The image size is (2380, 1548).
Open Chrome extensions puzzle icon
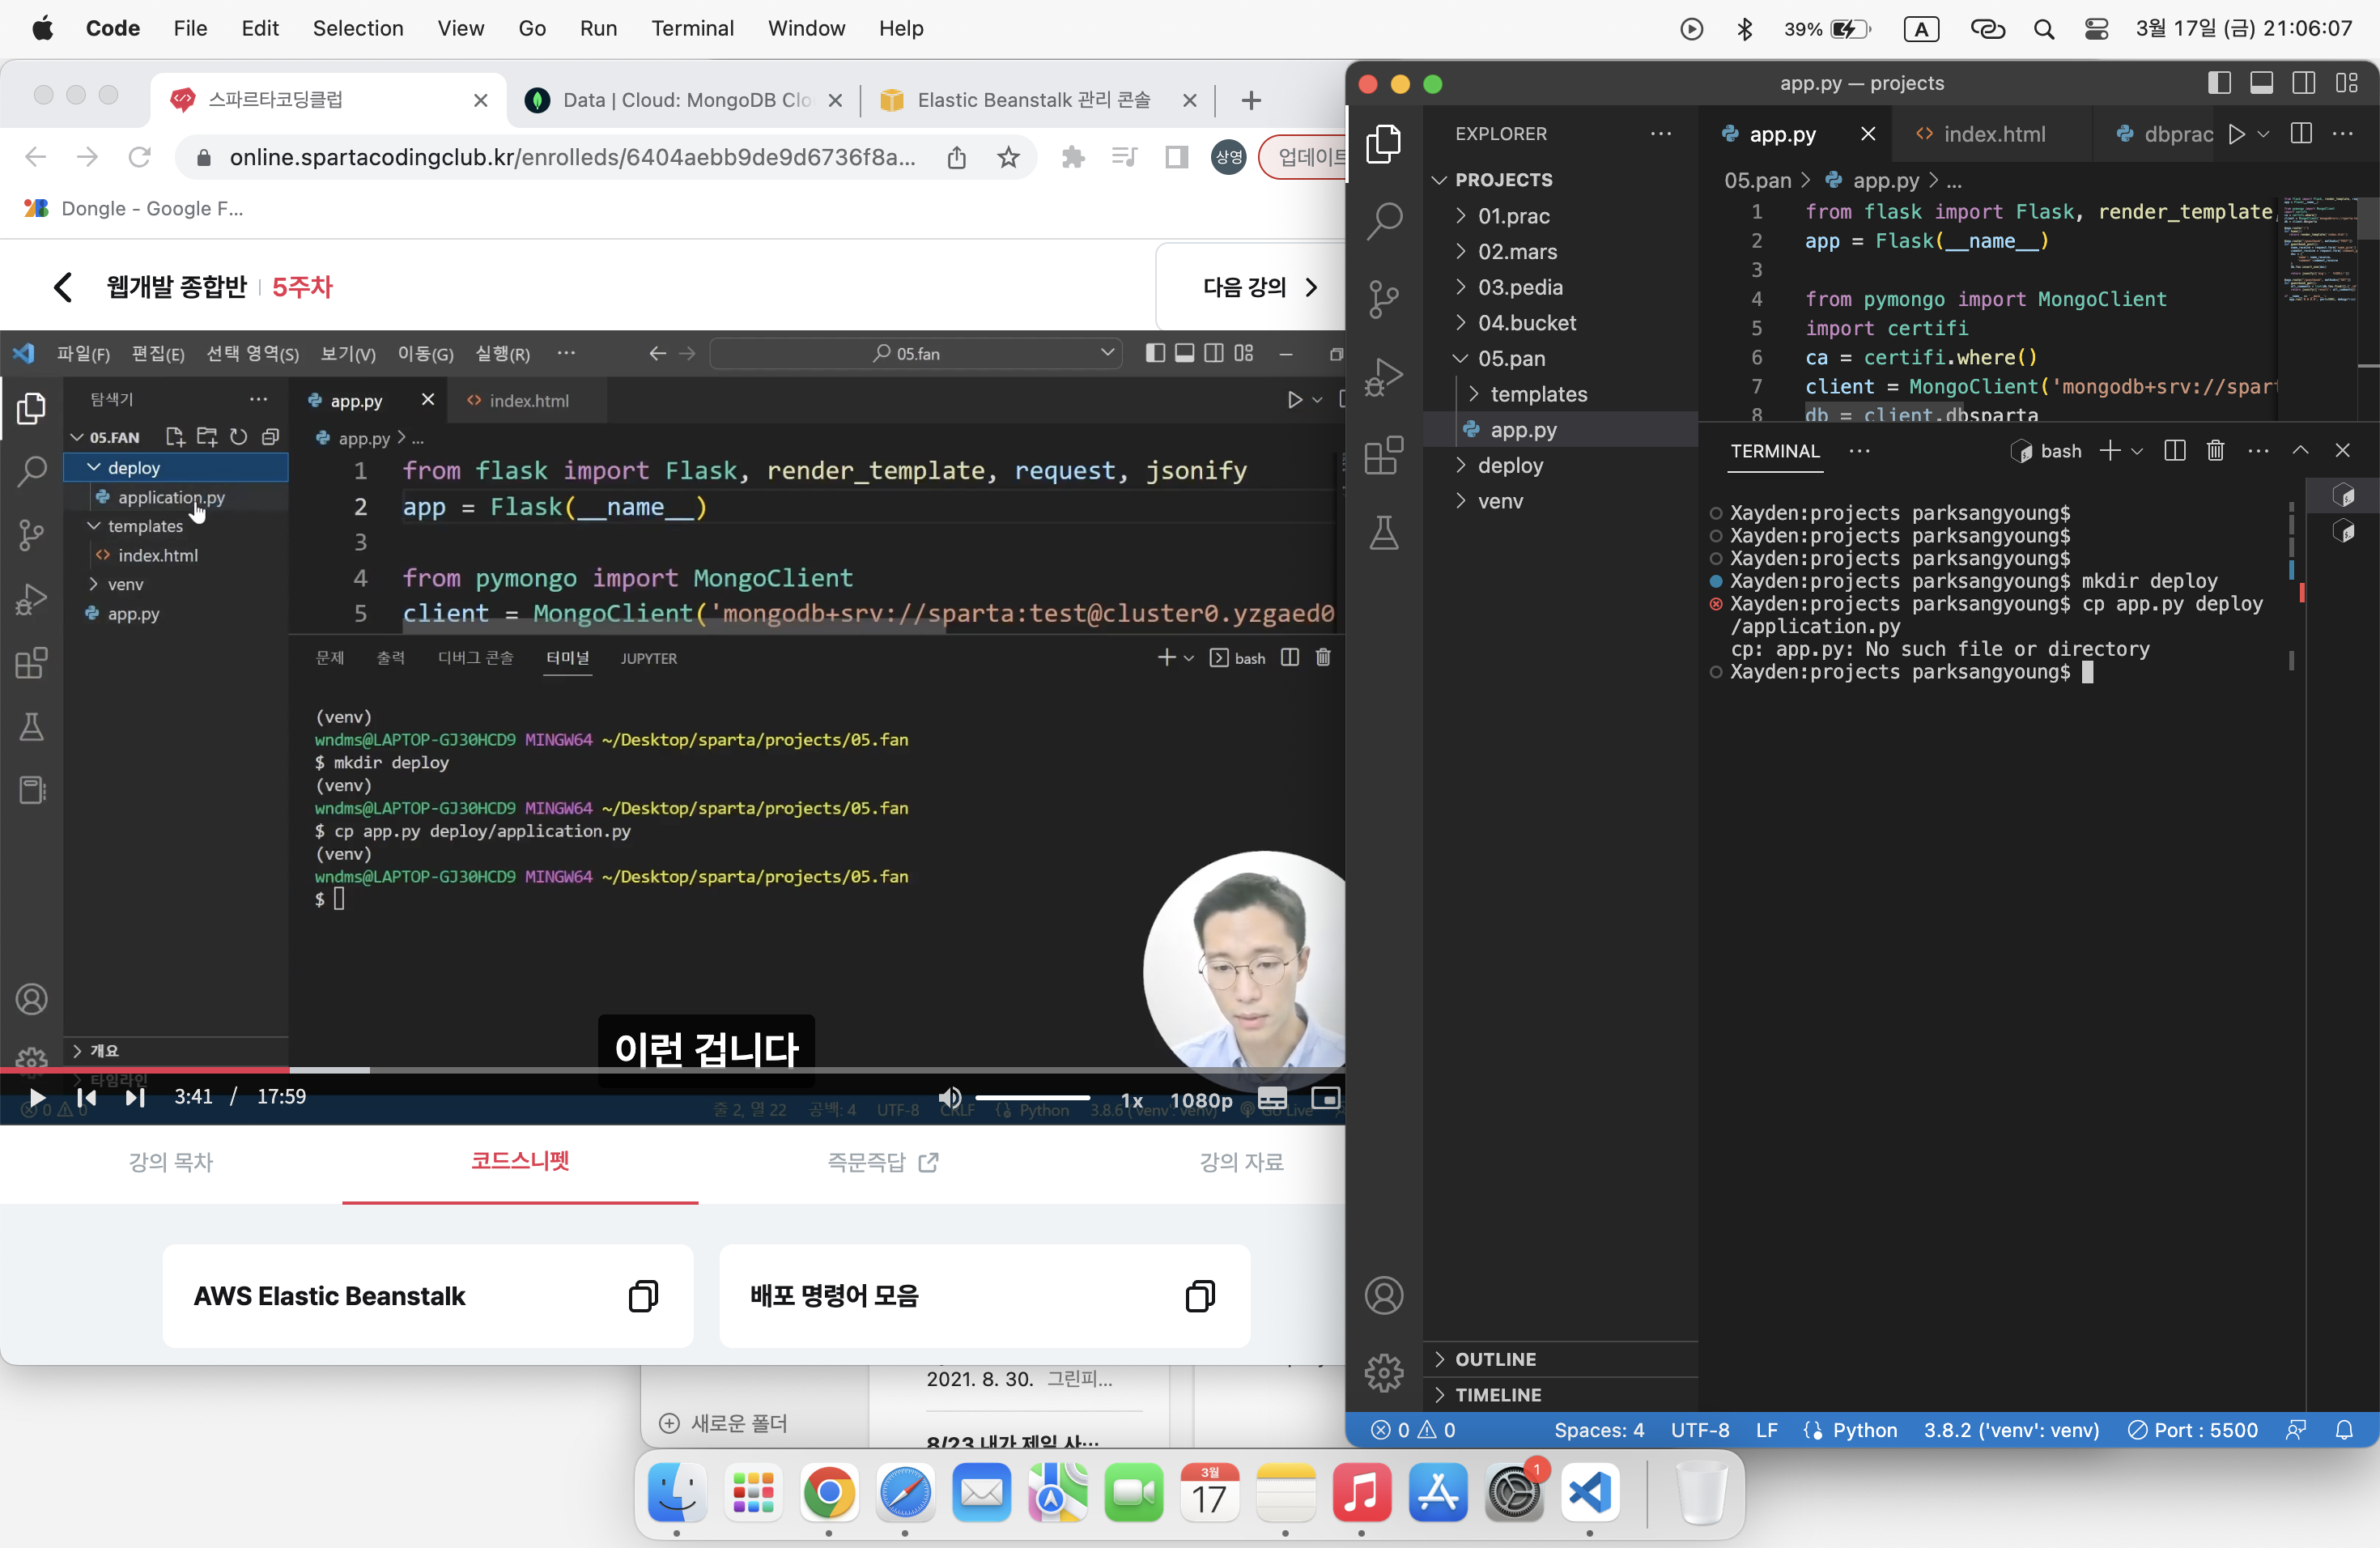1073,157
